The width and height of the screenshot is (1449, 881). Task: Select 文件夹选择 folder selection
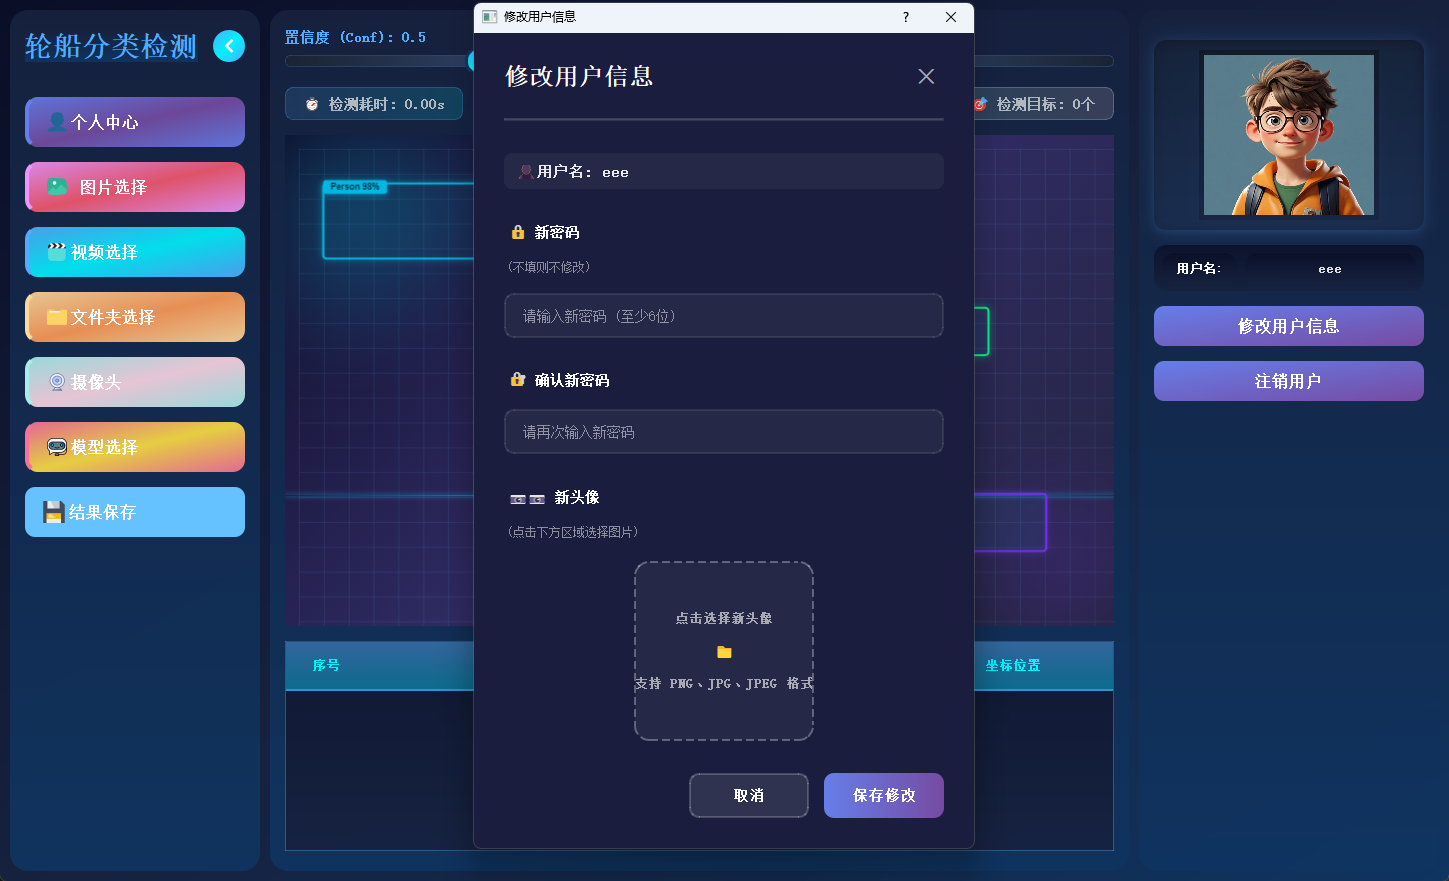click(x=135, y=317)
